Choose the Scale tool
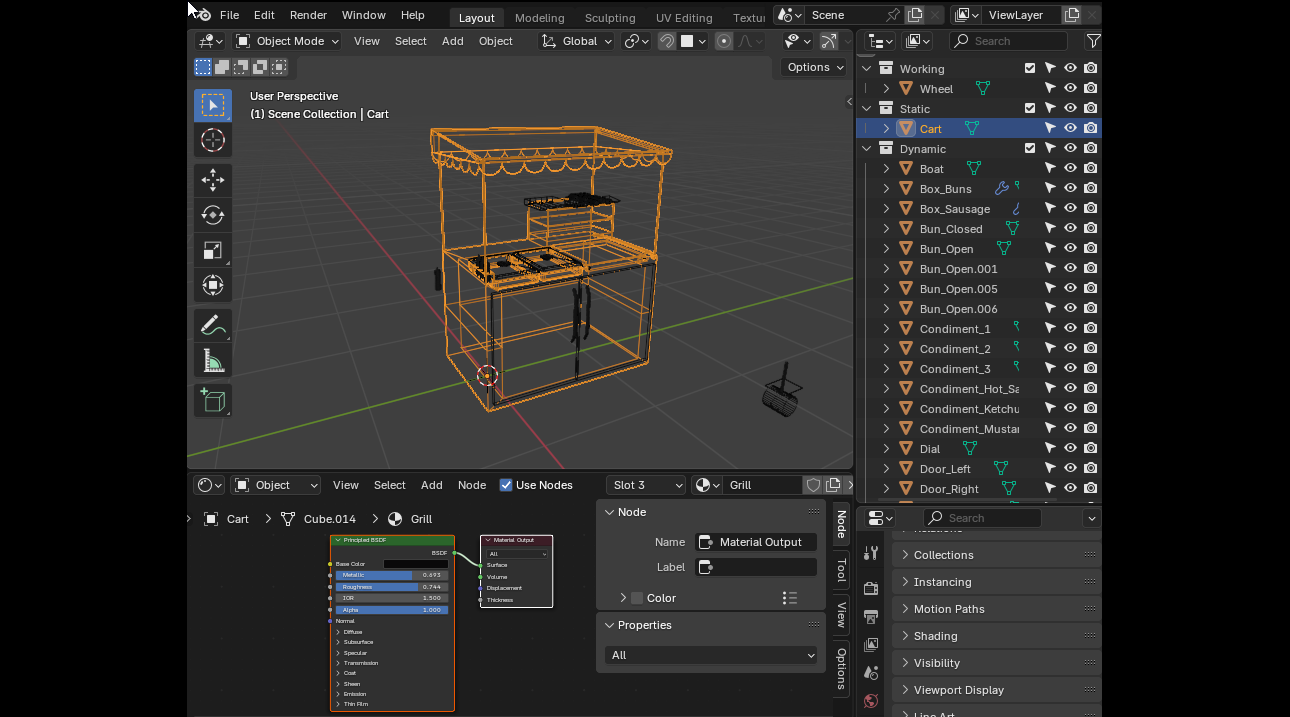 pos(212,250)
